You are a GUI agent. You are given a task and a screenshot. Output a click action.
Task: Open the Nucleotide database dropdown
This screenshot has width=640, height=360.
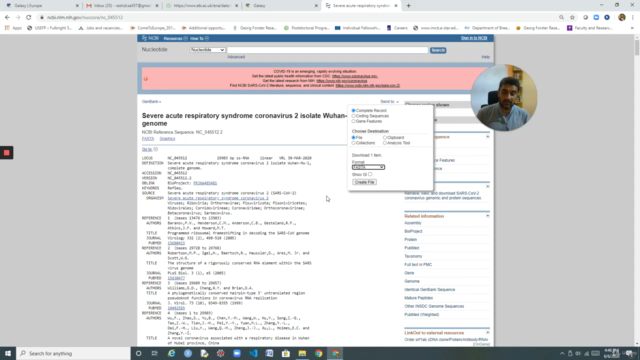pyautogui.click(x=207, y=50)
